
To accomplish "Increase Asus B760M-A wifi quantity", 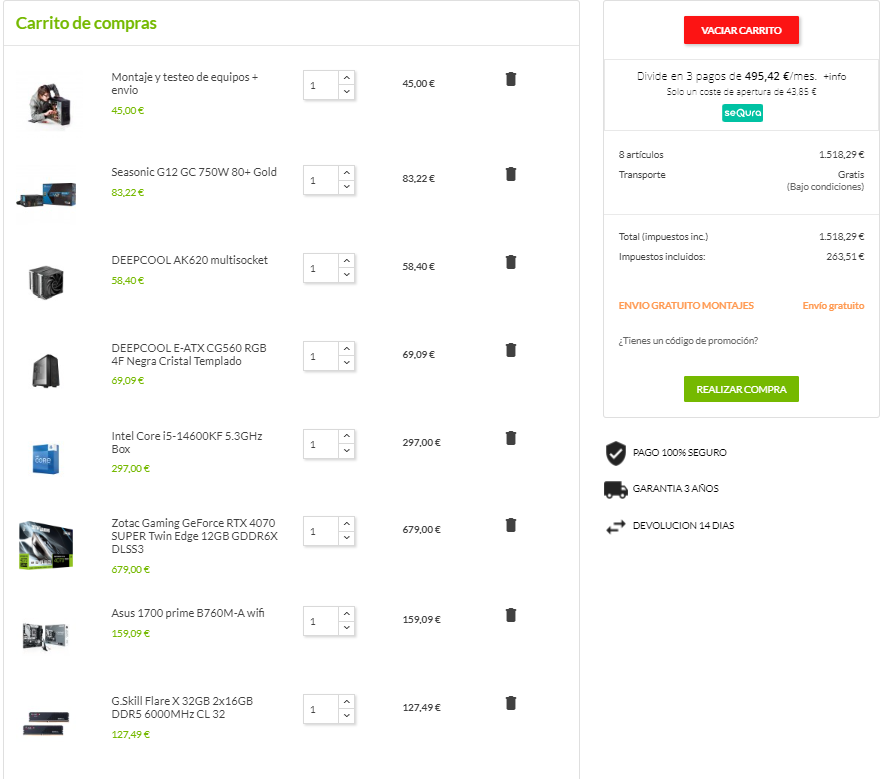I will click(347, 614).
